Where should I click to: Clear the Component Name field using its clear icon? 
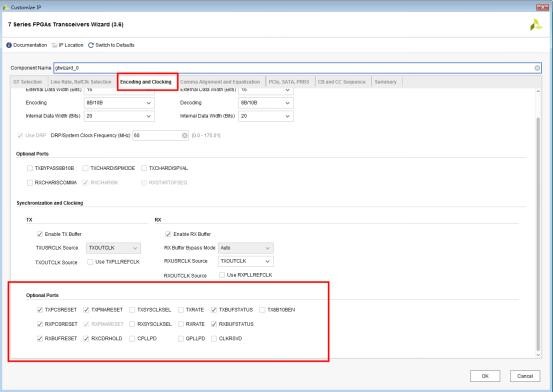(x=537, y=68)
